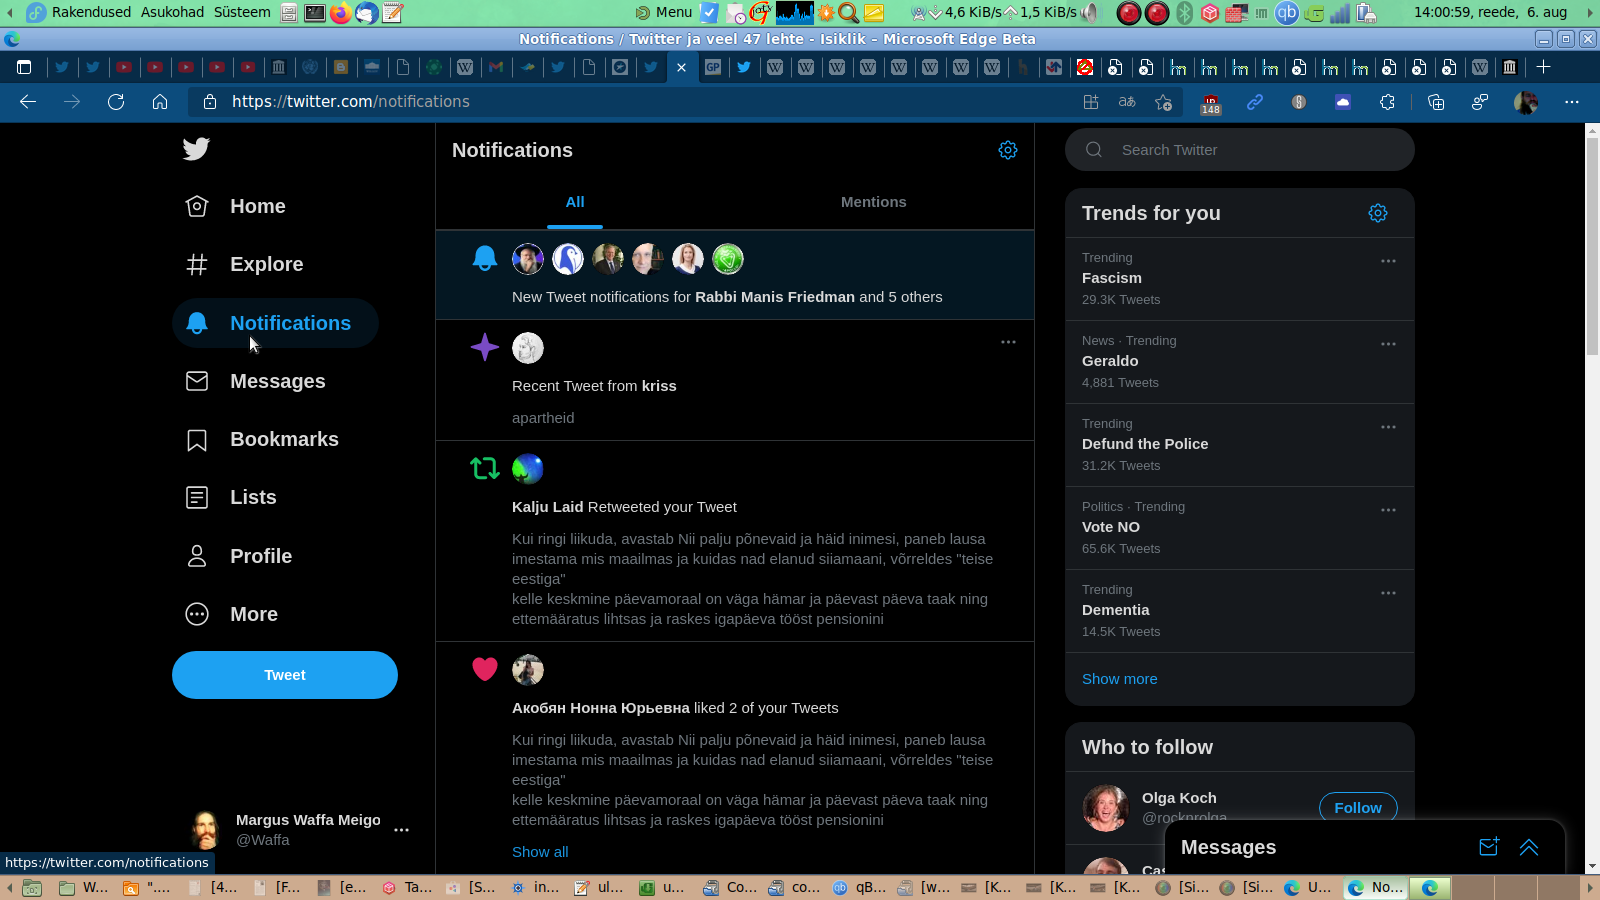Open the browser profile avatar
This screenshot has width=1600, height=900.
[x=1526, y=102]
